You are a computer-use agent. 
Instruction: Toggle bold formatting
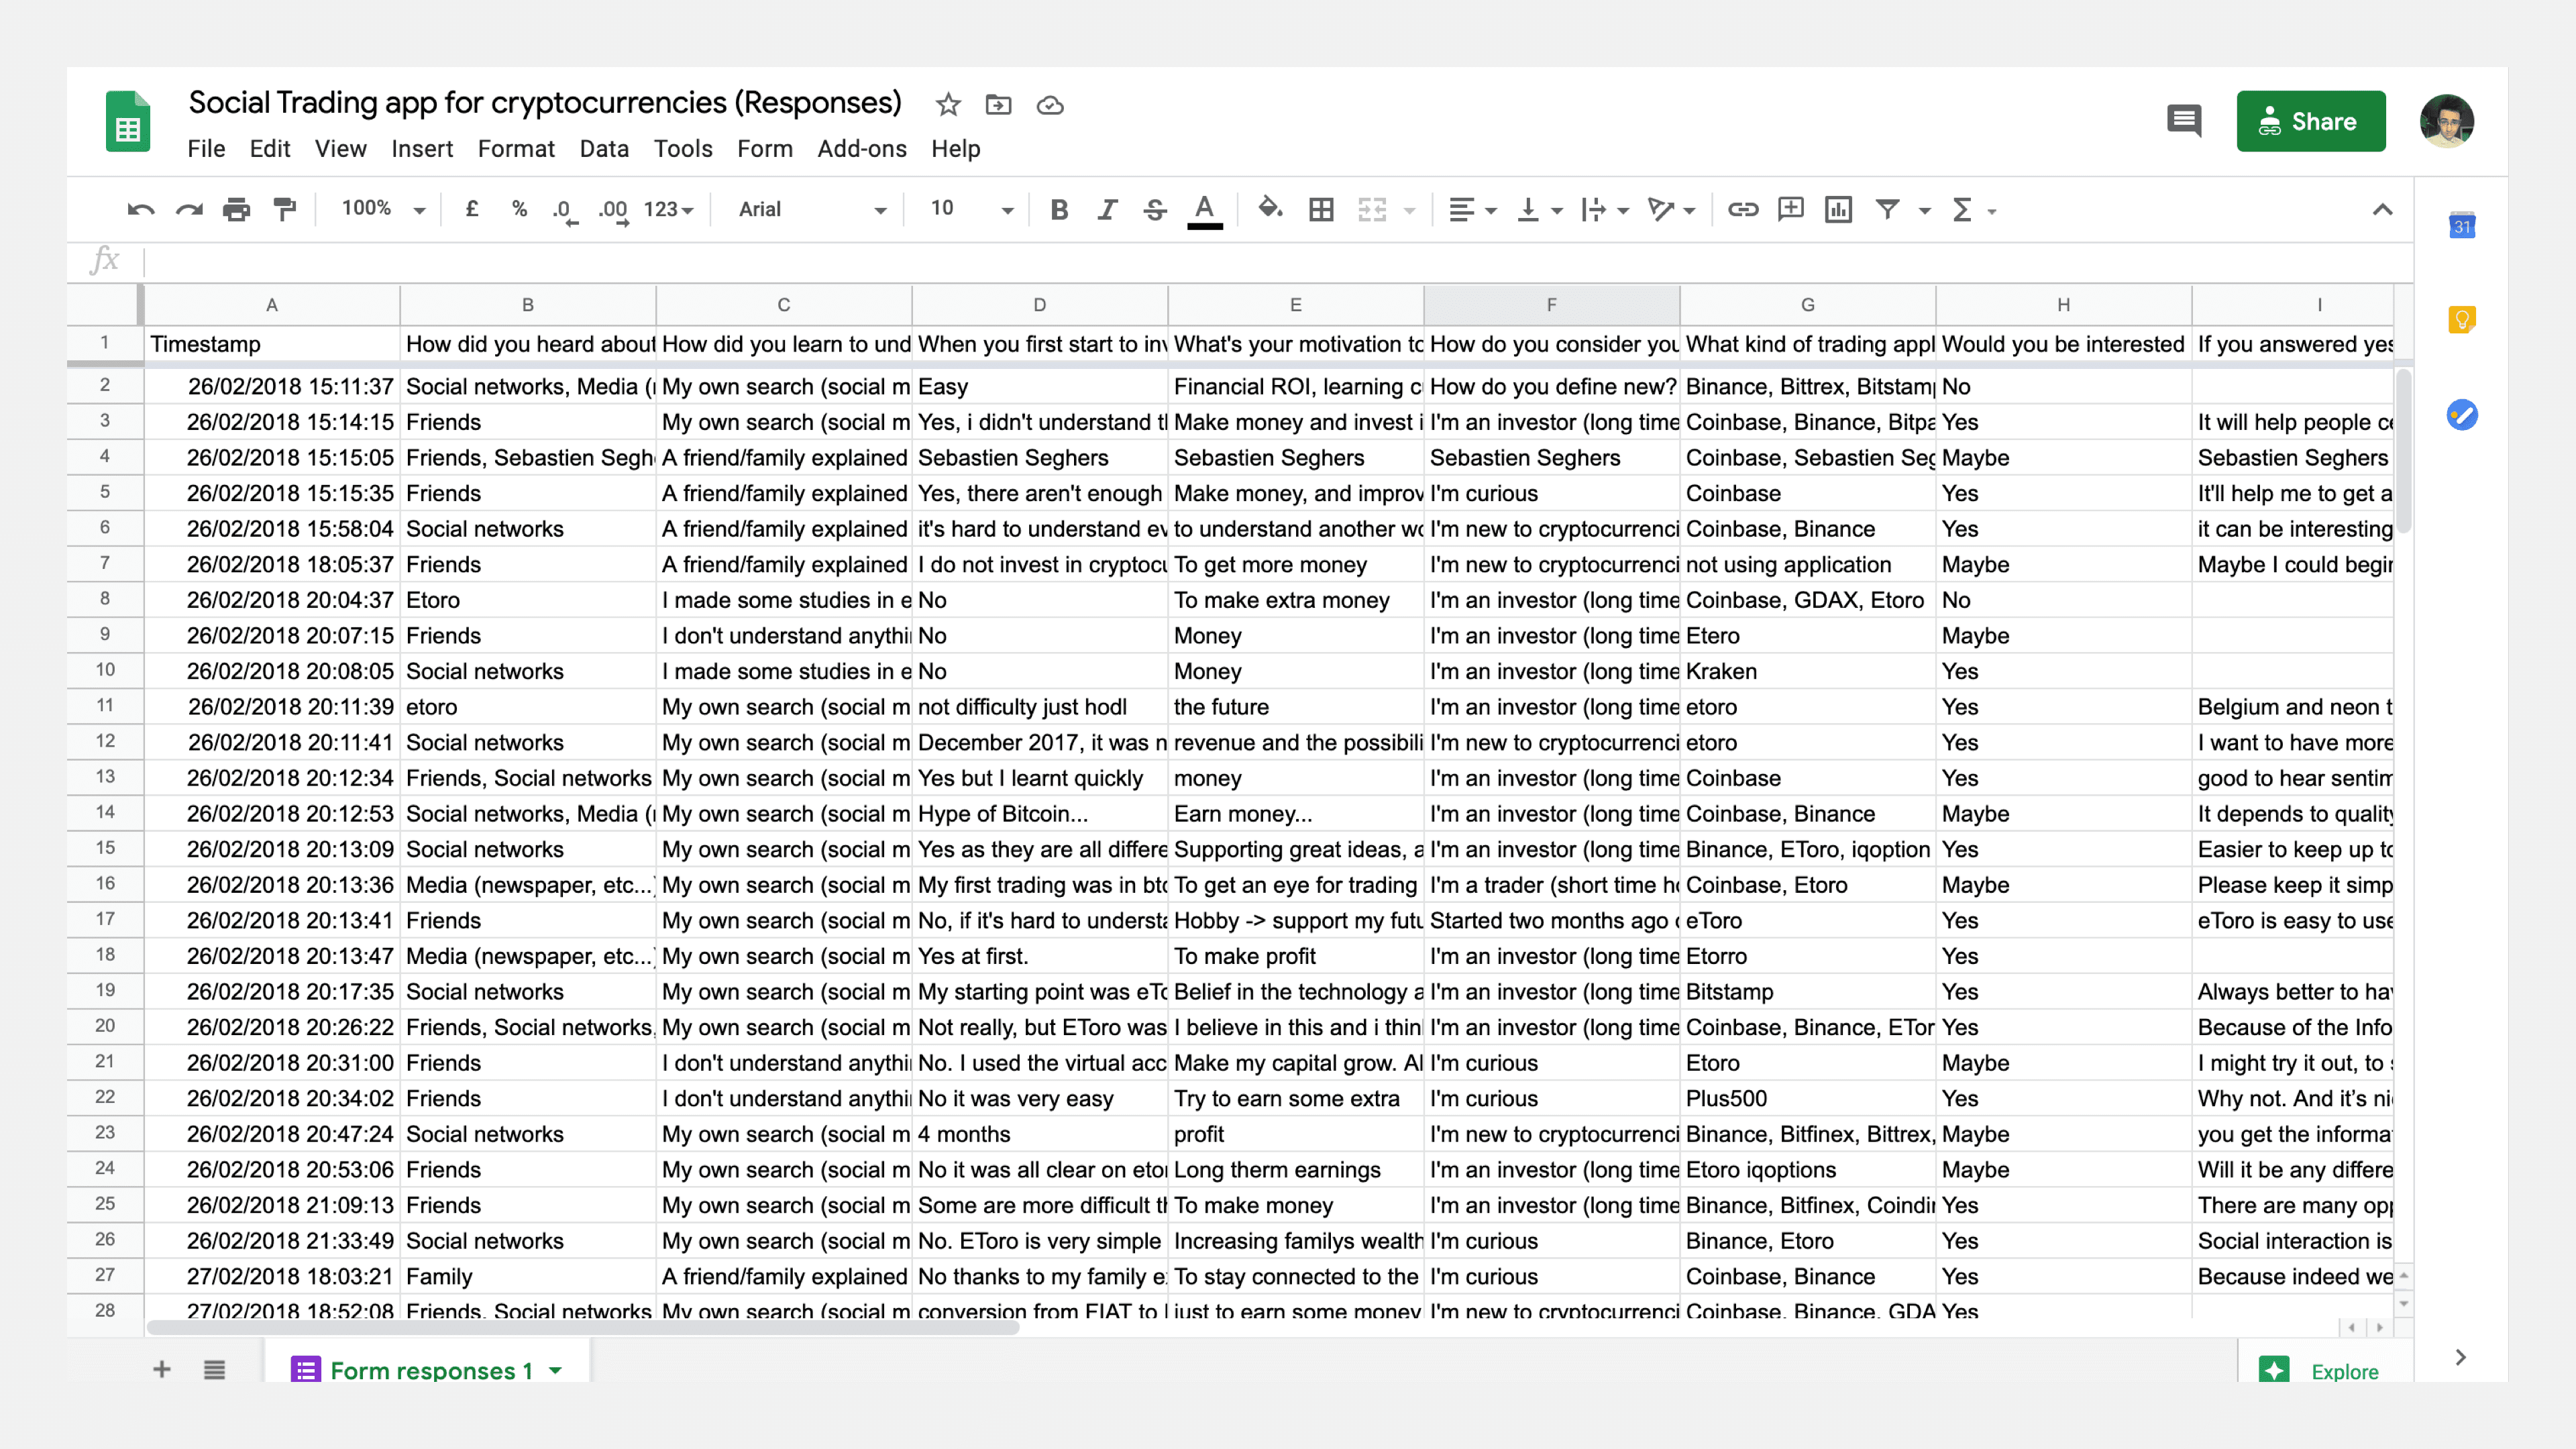coord(1059,210)
